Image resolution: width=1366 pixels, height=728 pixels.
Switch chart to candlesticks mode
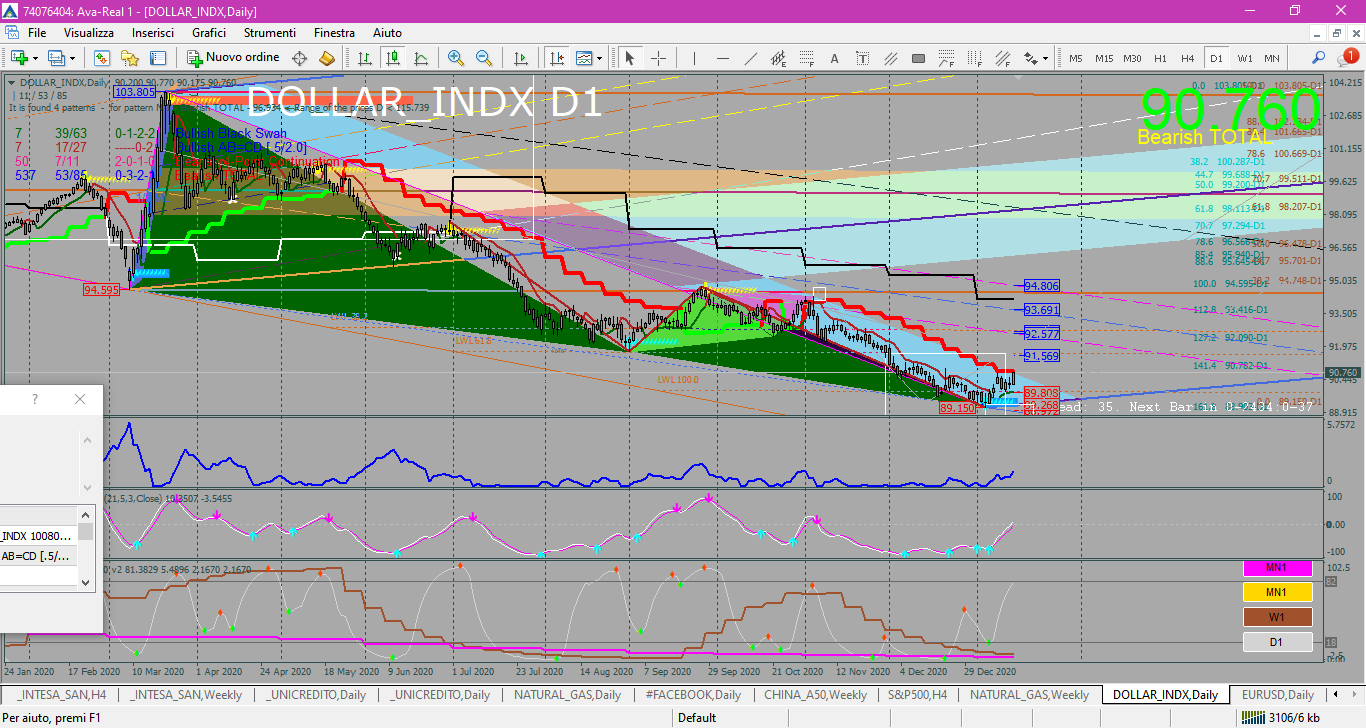pyautogui.click(x=392, y=58)
